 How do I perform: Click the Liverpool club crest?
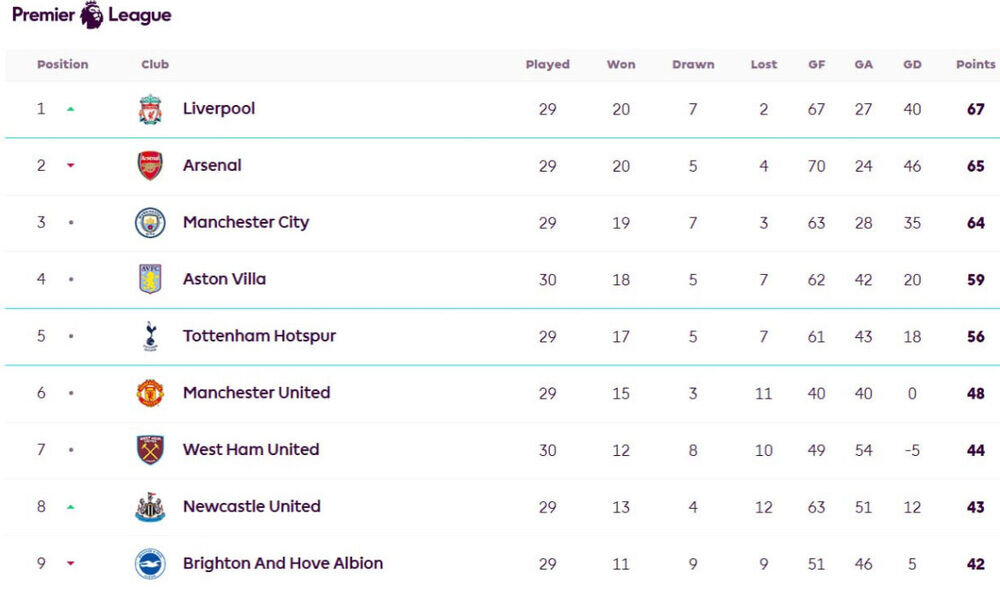(151, 109)
